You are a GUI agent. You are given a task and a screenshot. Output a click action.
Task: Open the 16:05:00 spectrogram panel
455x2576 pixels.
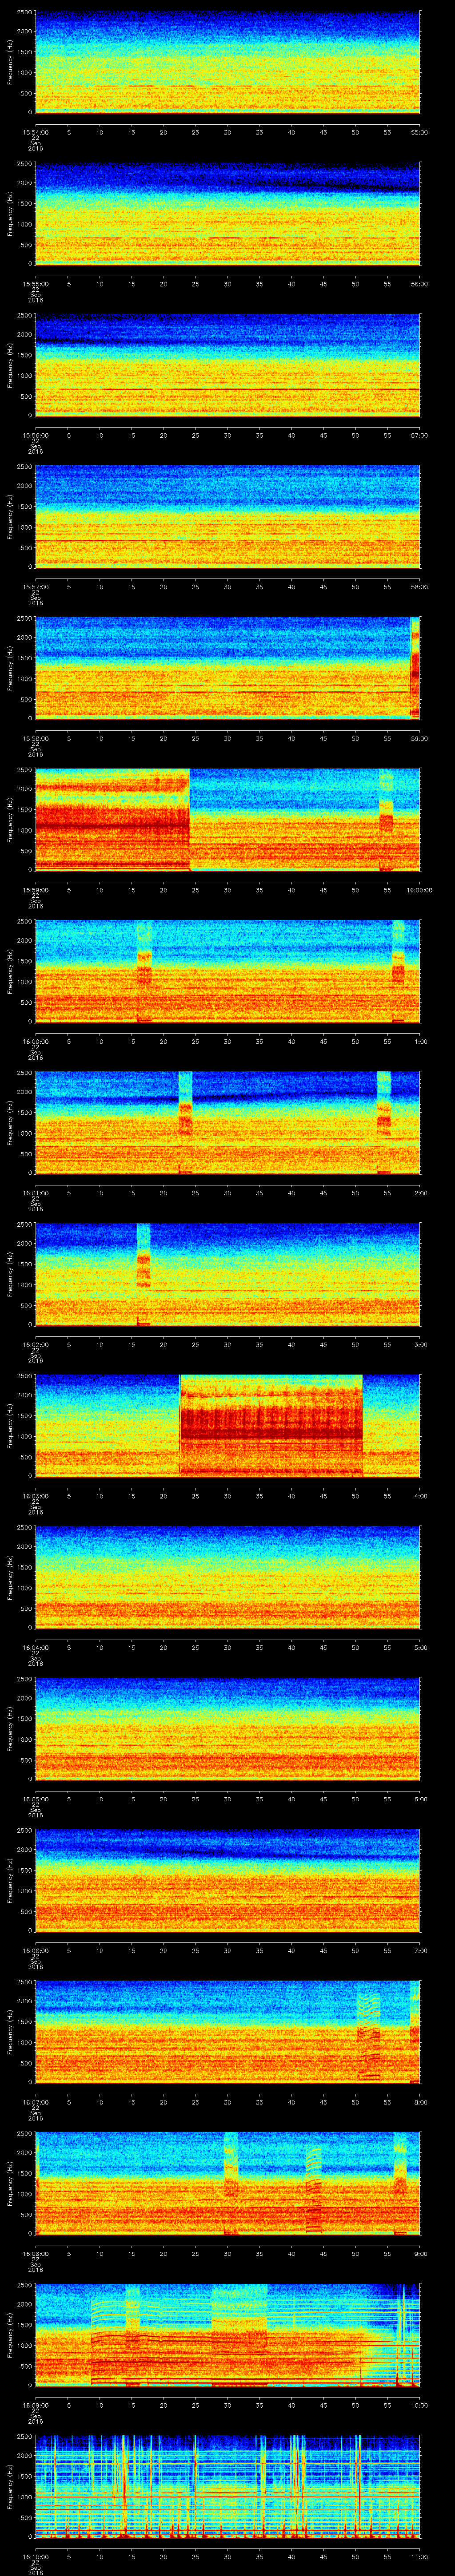click(x=227, y=1728)
